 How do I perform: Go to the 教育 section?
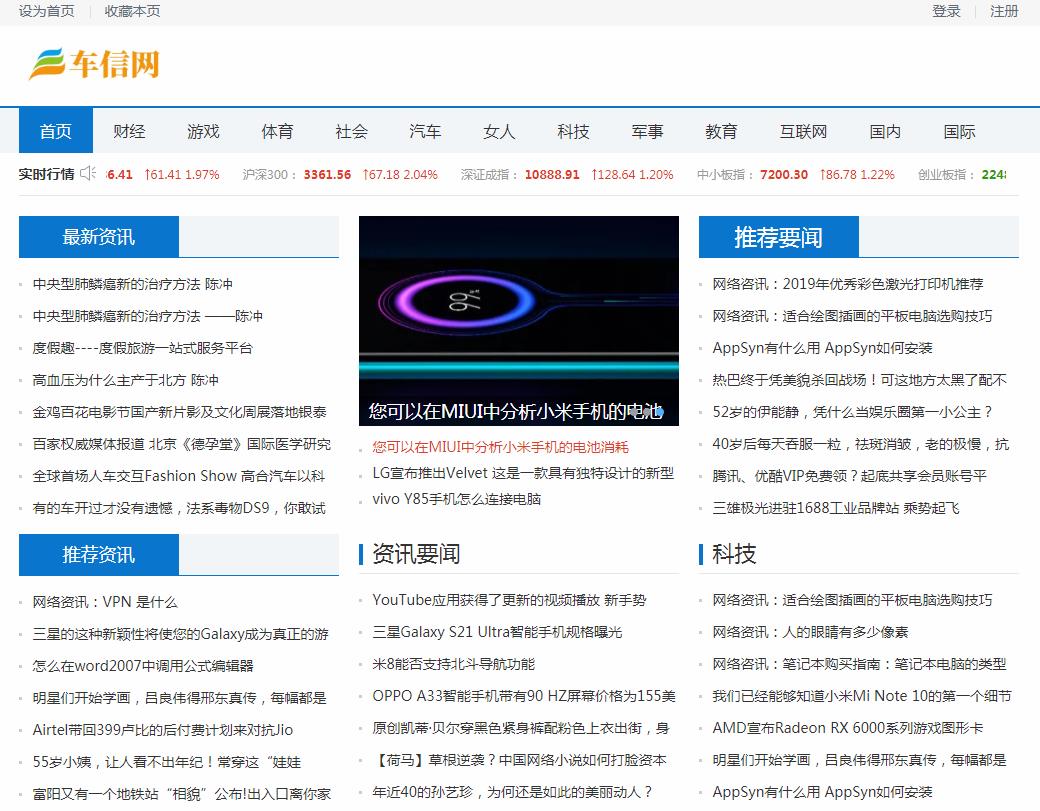722,131
